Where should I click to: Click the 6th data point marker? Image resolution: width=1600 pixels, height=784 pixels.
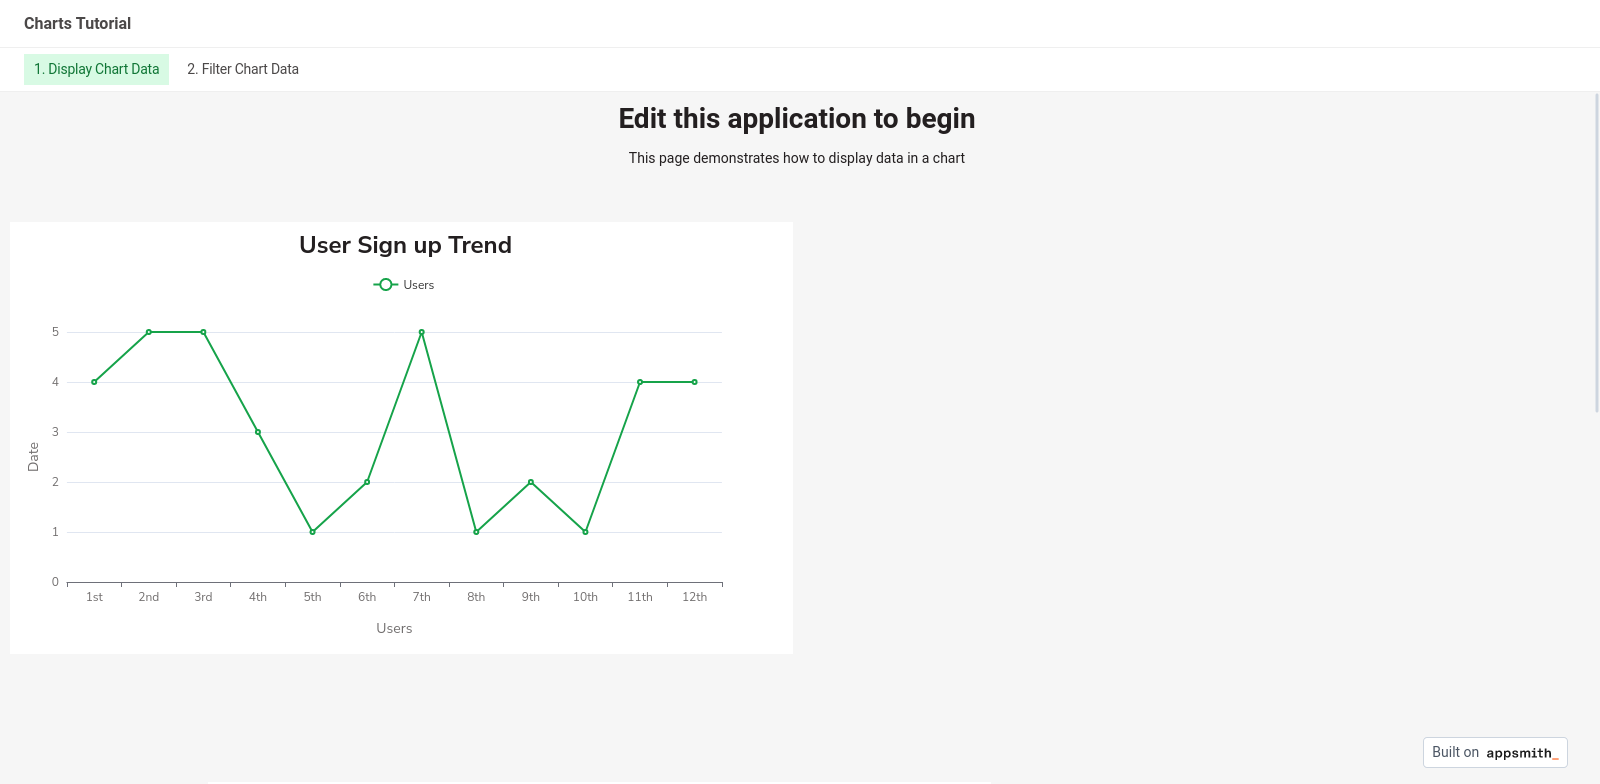367,482
